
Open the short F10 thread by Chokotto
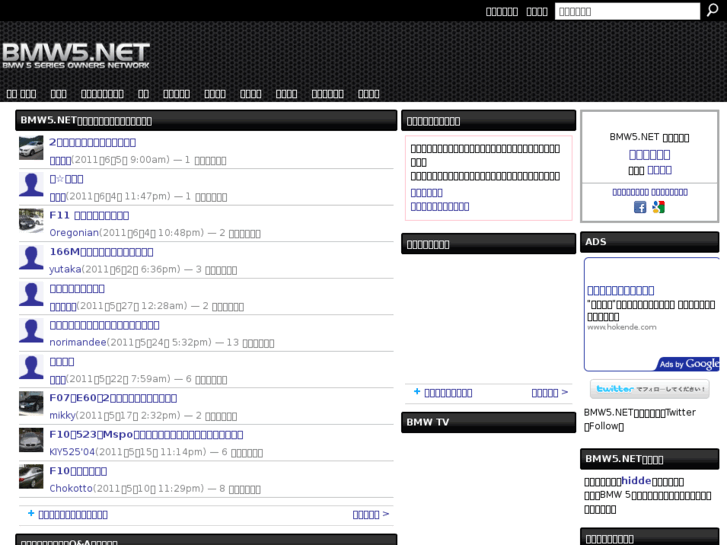(x=78, y=471)
